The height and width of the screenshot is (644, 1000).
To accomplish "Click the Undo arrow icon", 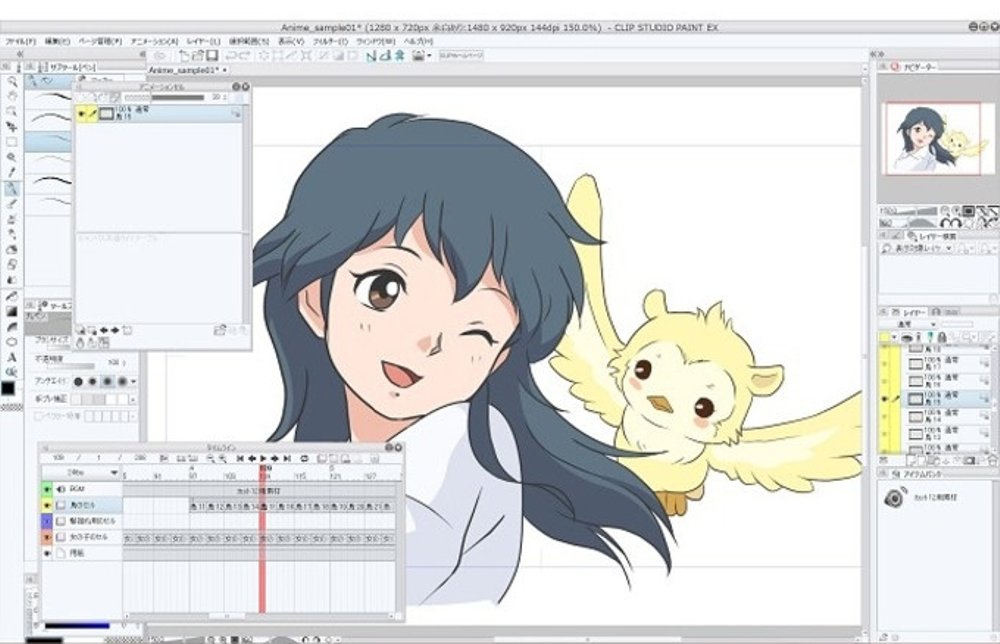I will [x=232, y=55].
